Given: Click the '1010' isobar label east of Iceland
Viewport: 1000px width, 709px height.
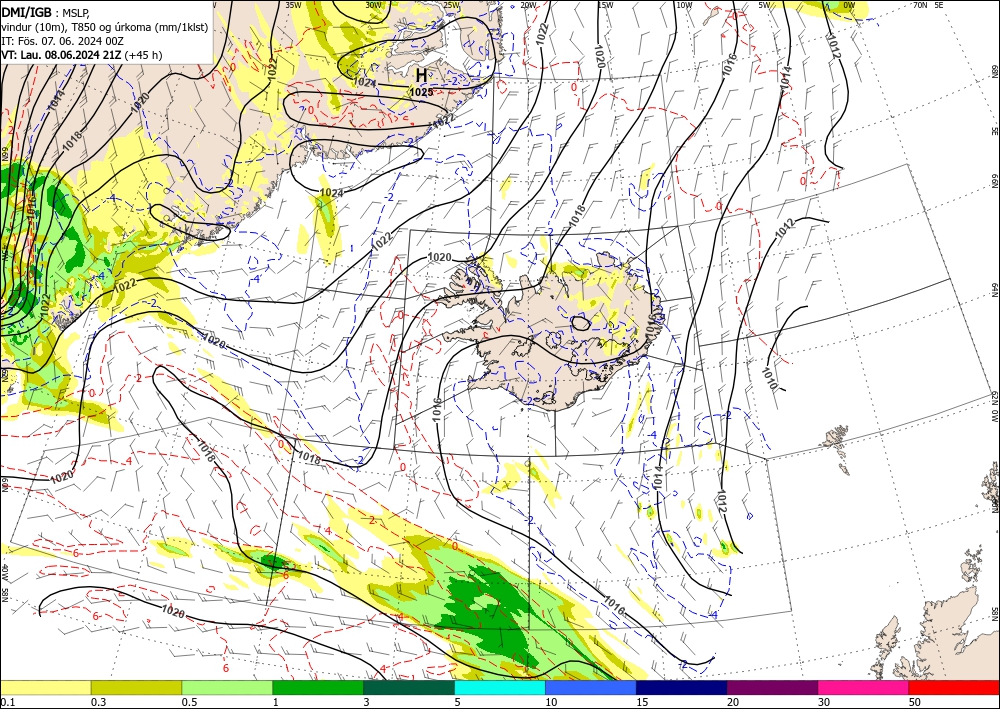Looking at the screenshot, I should pos(770,378).
